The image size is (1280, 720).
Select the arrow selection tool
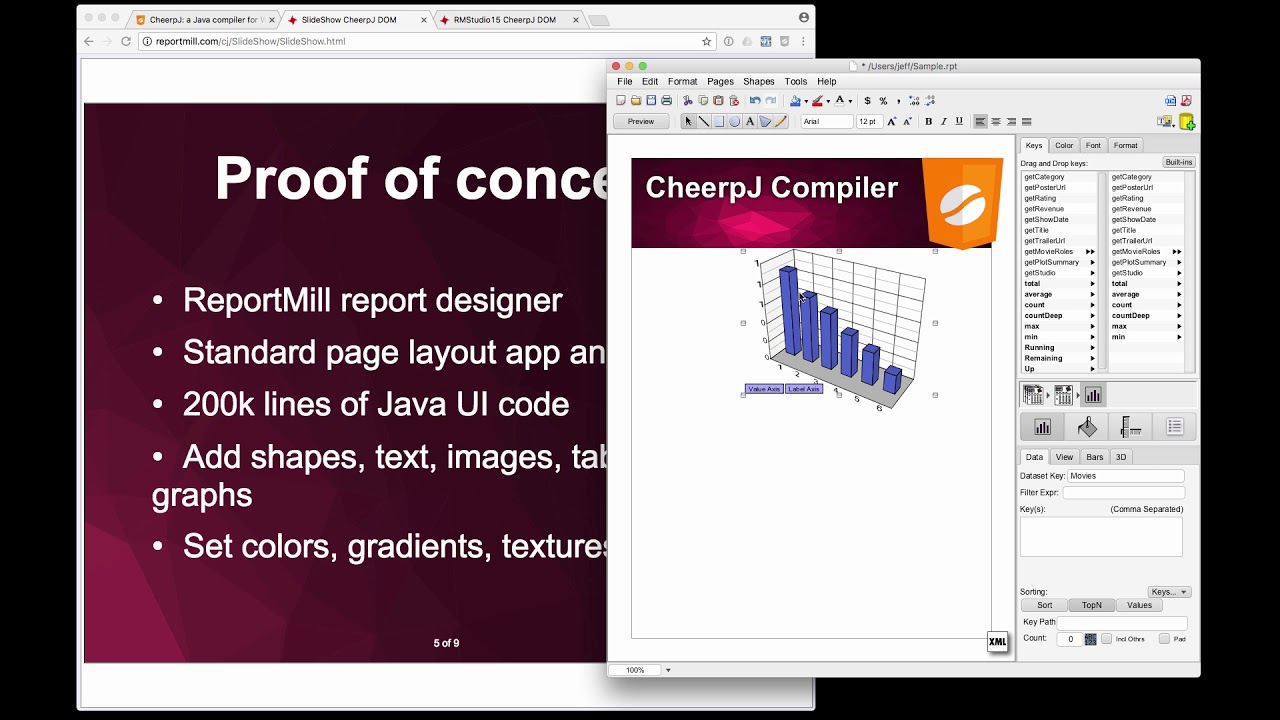coord(688,121)
